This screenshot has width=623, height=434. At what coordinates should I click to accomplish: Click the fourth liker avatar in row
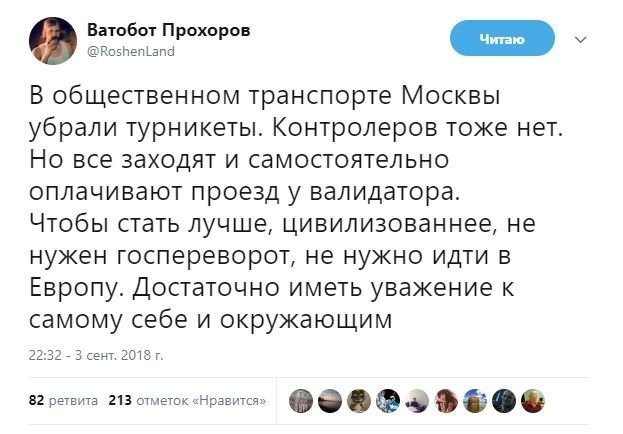click(x=389, y=401)
